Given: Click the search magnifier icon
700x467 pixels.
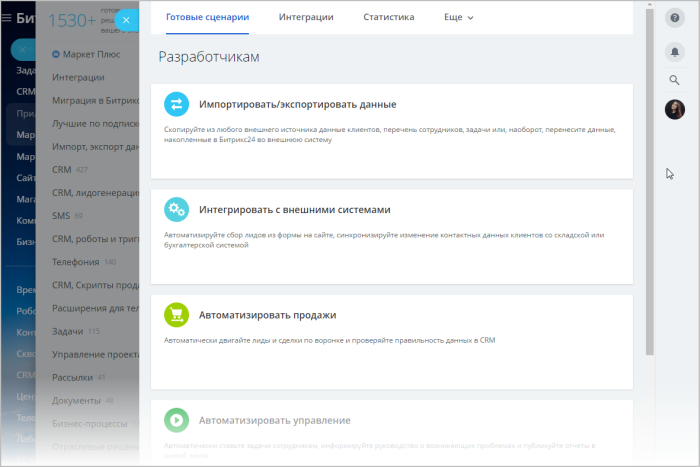Looking at the screenshot, I should tap(675, 80).
